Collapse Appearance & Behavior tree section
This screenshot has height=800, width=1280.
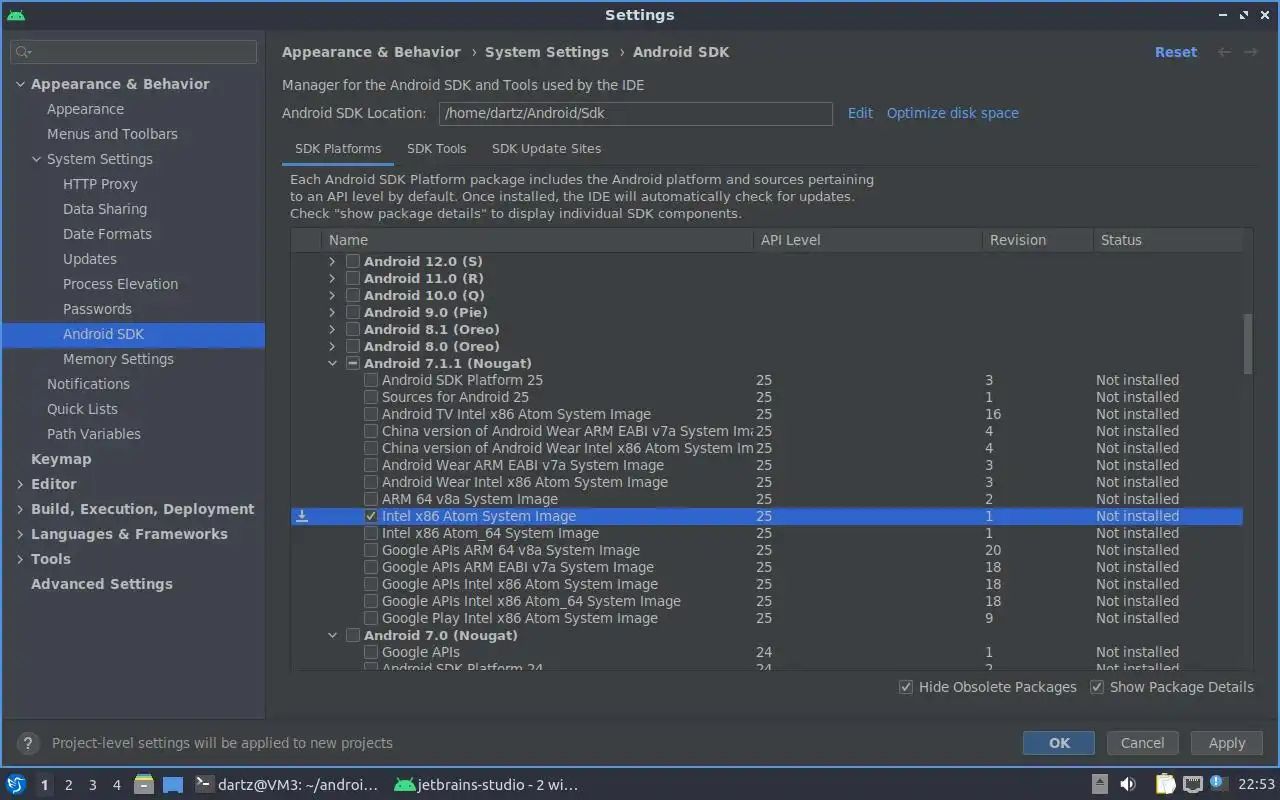pos(20,84)
